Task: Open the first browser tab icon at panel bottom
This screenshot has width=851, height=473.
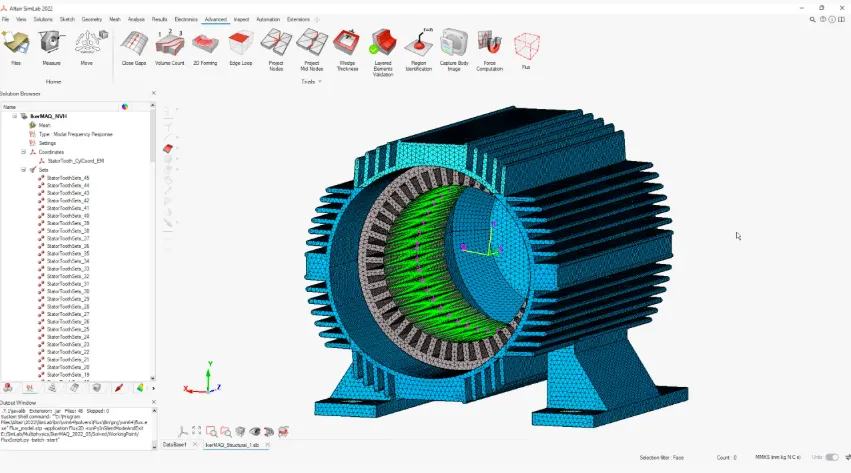Action: click(8, 388)
